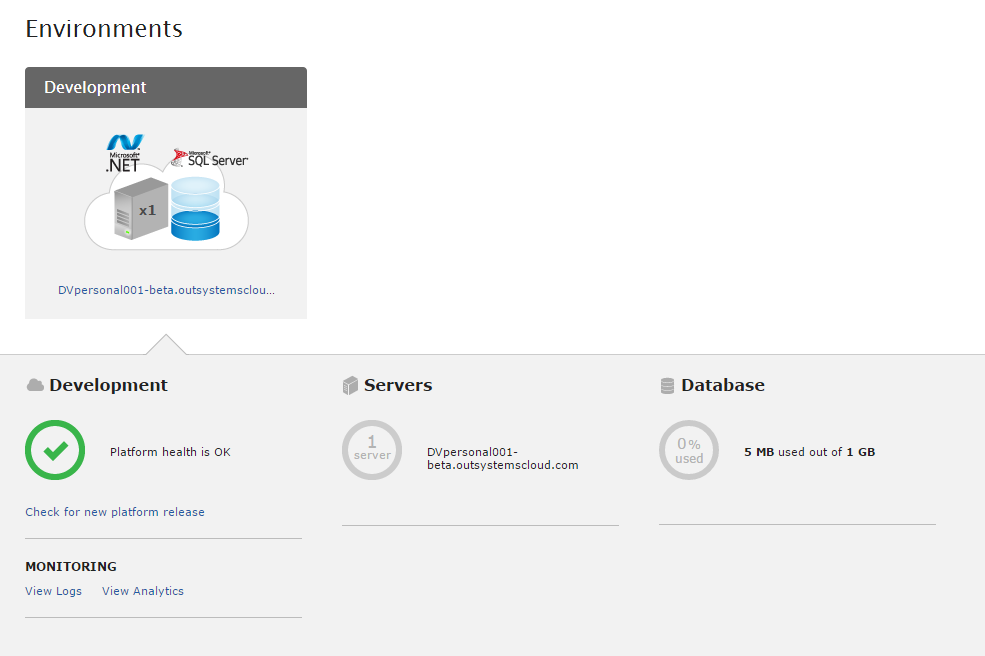Click the green platform health check icon
985x656 pixels.
point(55,450)
